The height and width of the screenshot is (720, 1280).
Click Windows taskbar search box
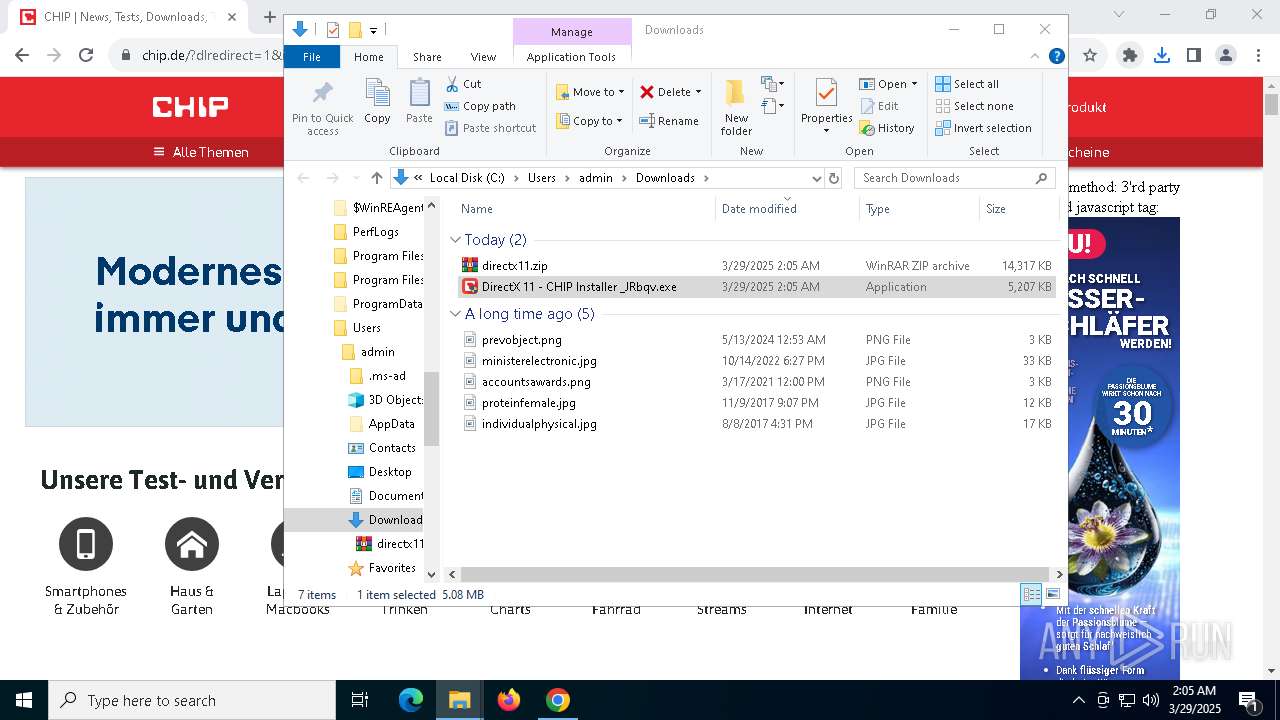point(192,700)
